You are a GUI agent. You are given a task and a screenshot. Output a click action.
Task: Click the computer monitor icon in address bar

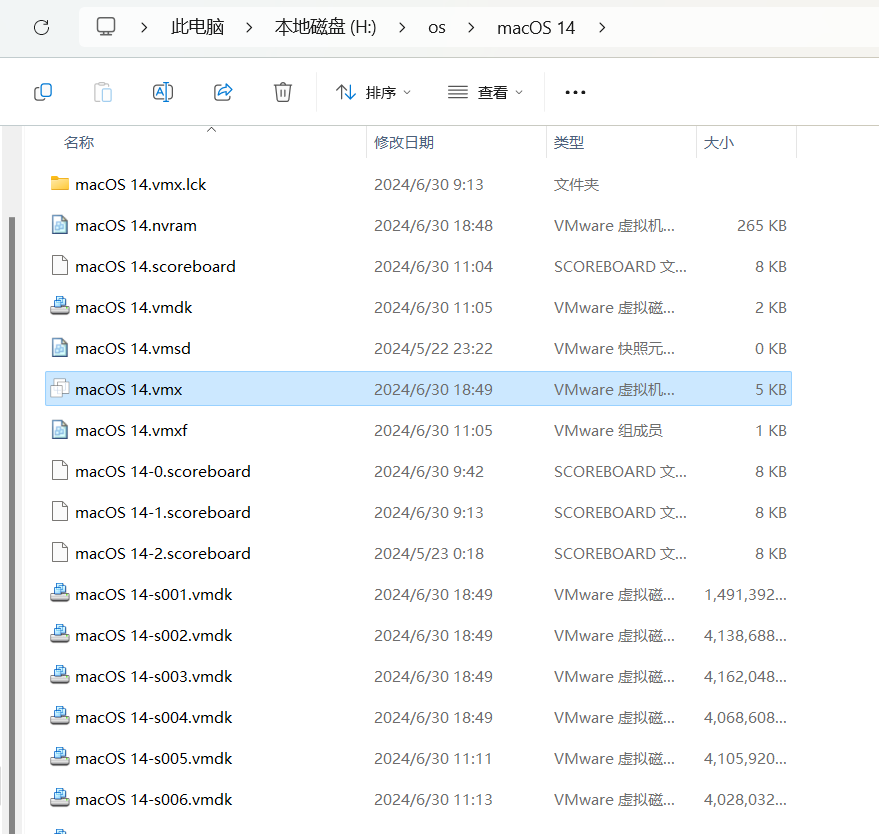pyautogui.click(x=106, y=26)
